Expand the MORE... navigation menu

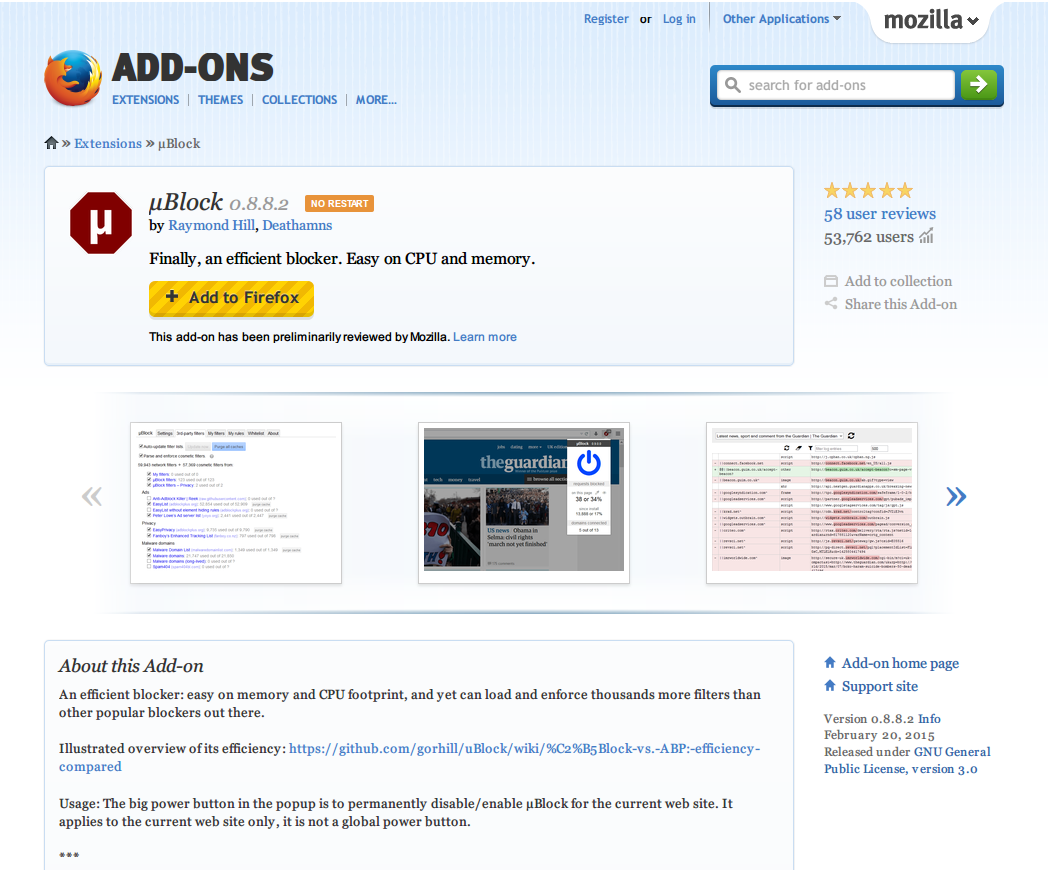click(376, 99)
